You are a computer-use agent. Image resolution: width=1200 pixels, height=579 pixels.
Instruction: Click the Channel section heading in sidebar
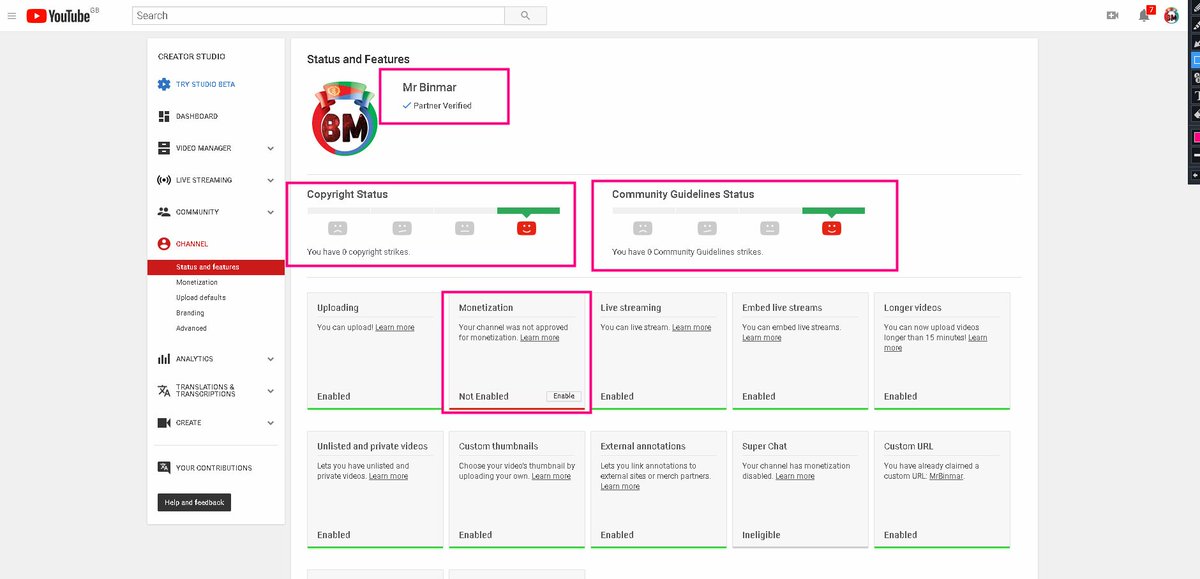192,244
